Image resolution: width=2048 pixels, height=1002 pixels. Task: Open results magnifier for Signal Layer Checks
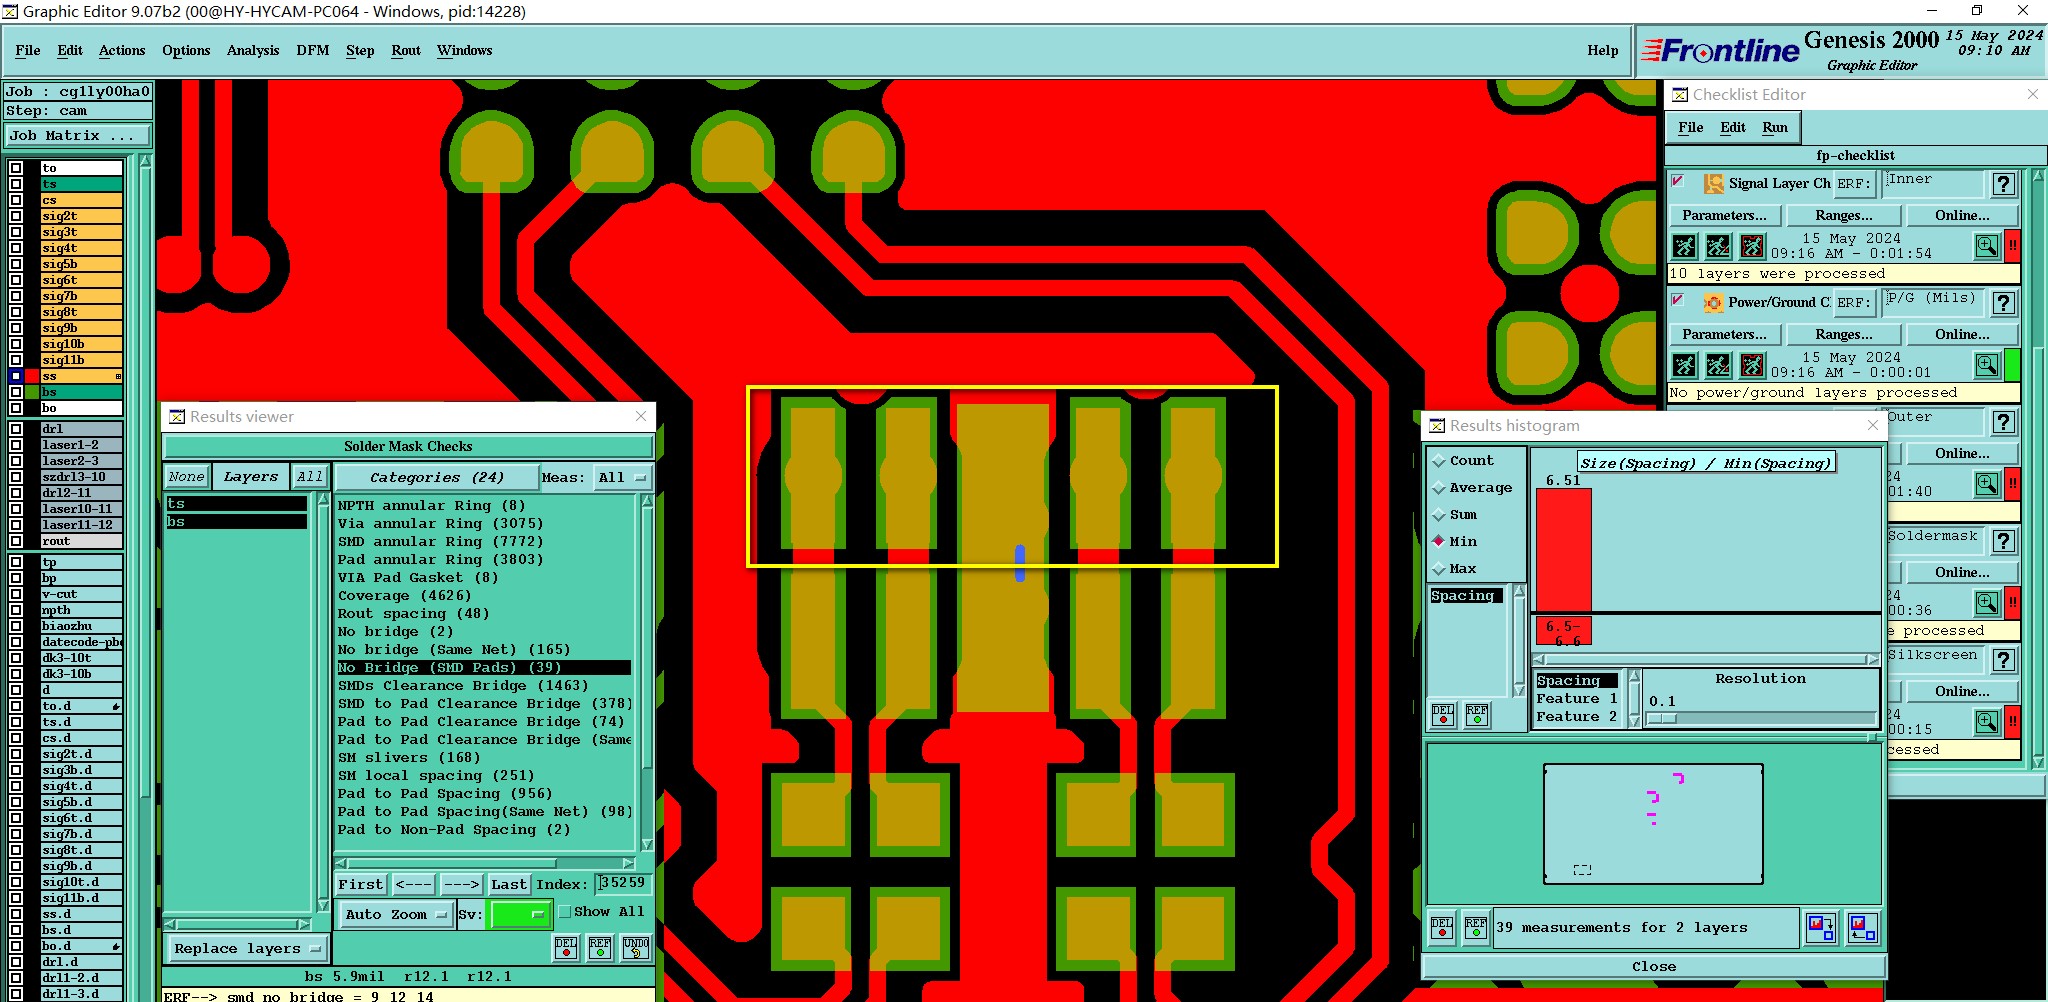pos(1987,246)
